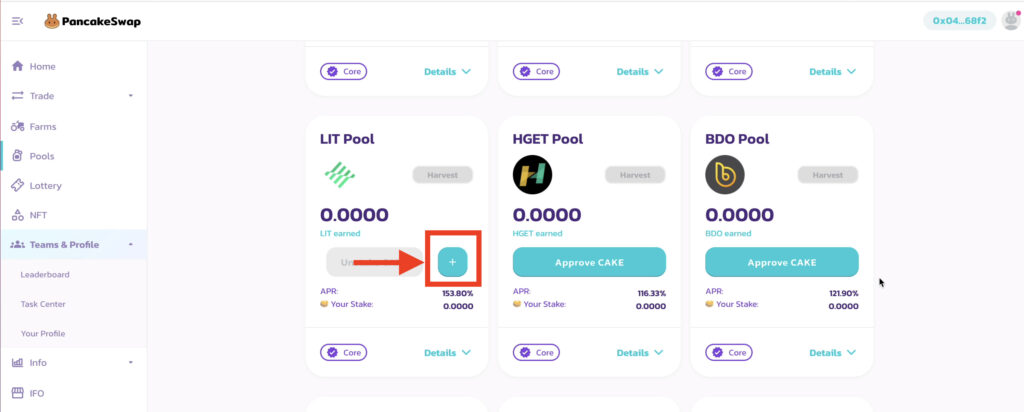Collapse sidebar with the menu toggle icon
The image size is (1024, 412).
(x=18, y=22)
